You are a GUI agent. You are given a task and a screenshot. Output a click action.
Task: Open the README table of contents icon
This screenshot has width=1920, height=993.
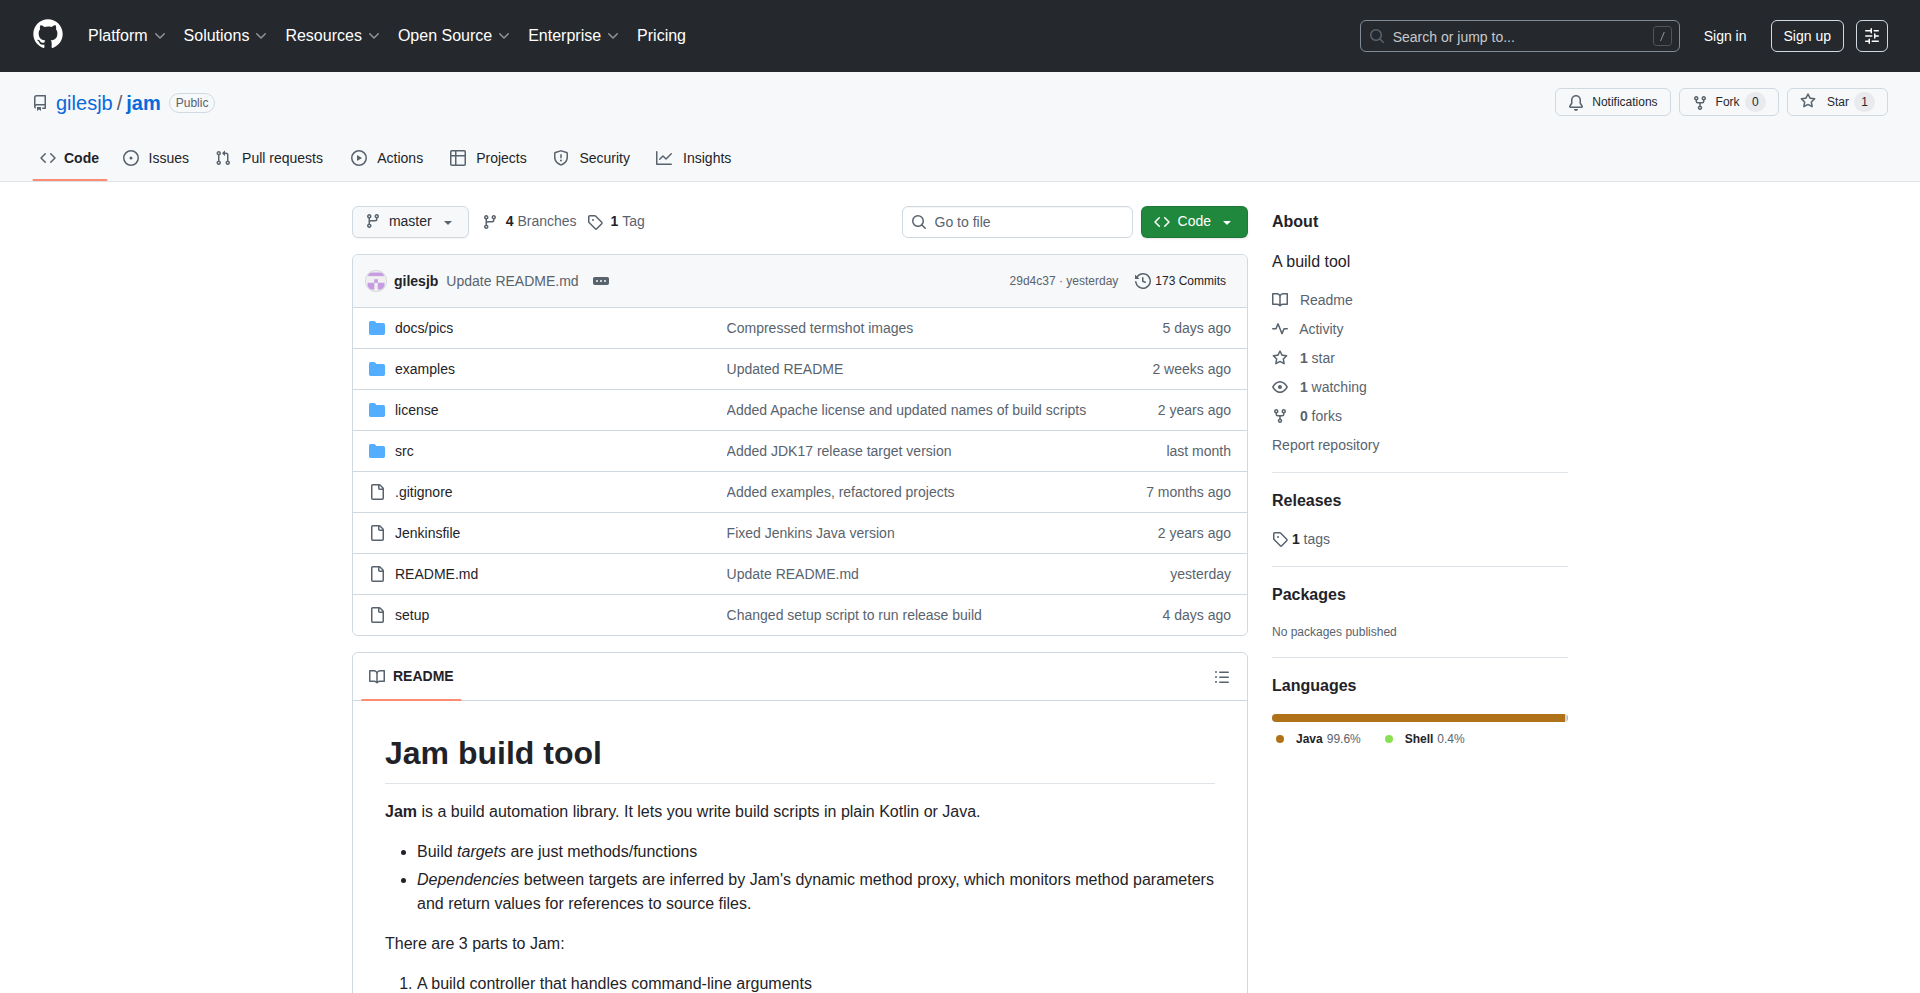1222,677
